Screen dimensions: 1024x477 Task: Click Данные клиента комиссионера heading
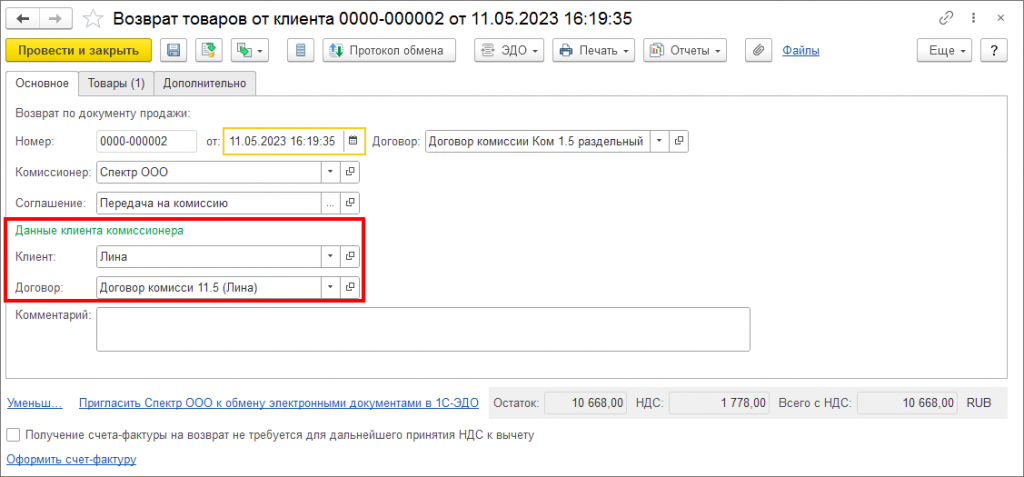point(99,230)
